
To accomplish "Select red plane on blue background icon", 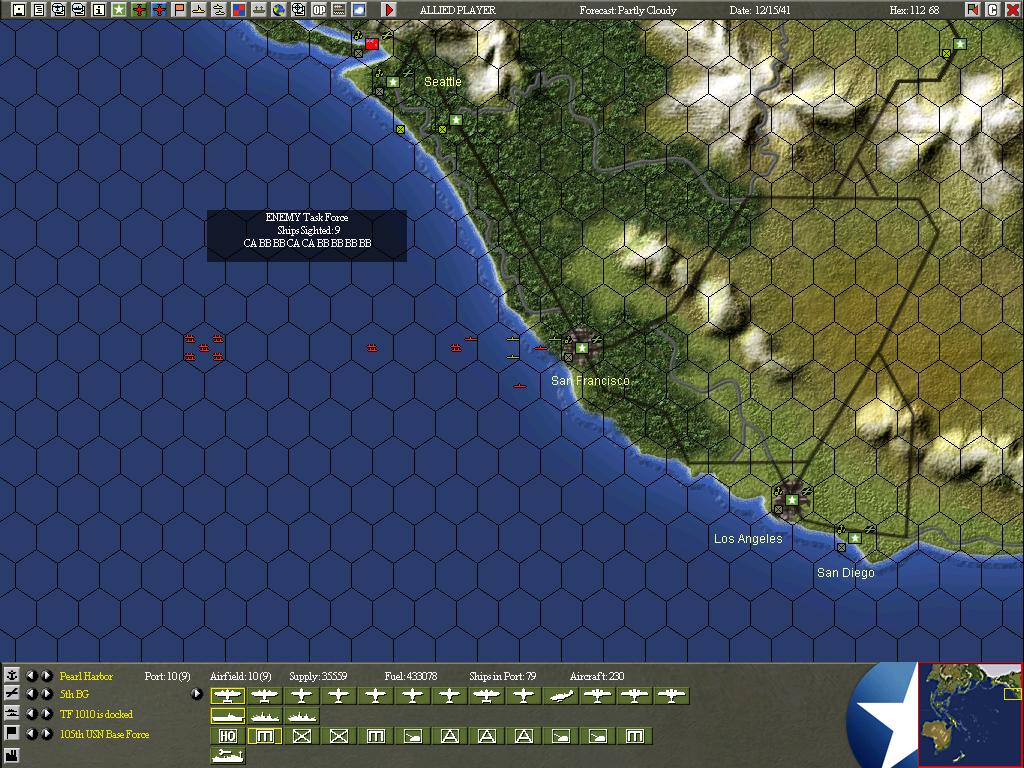I will coord(159,9).
